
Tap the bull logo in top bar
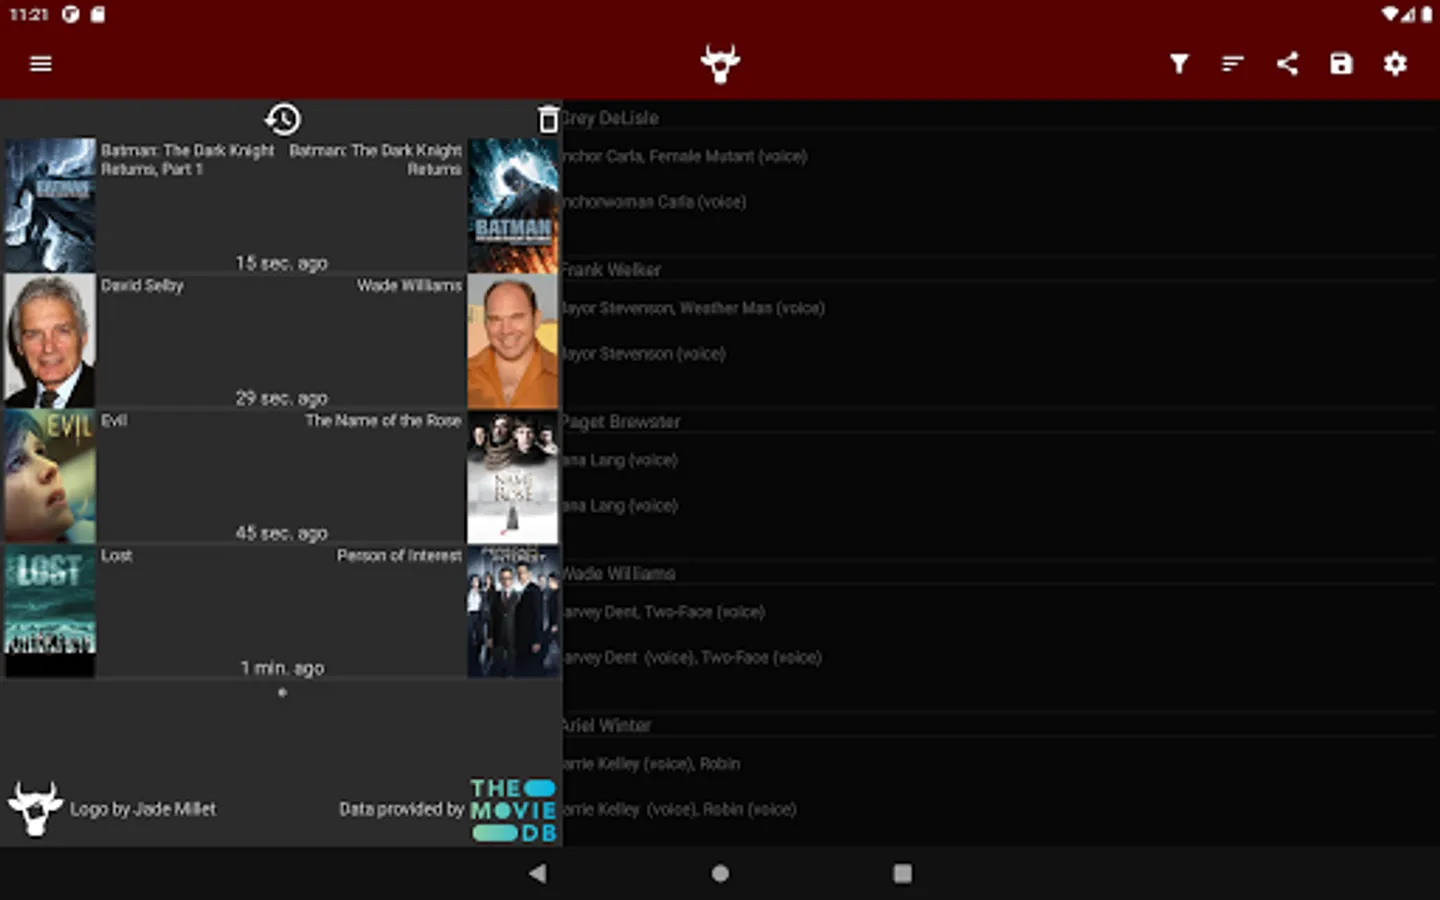720,64
